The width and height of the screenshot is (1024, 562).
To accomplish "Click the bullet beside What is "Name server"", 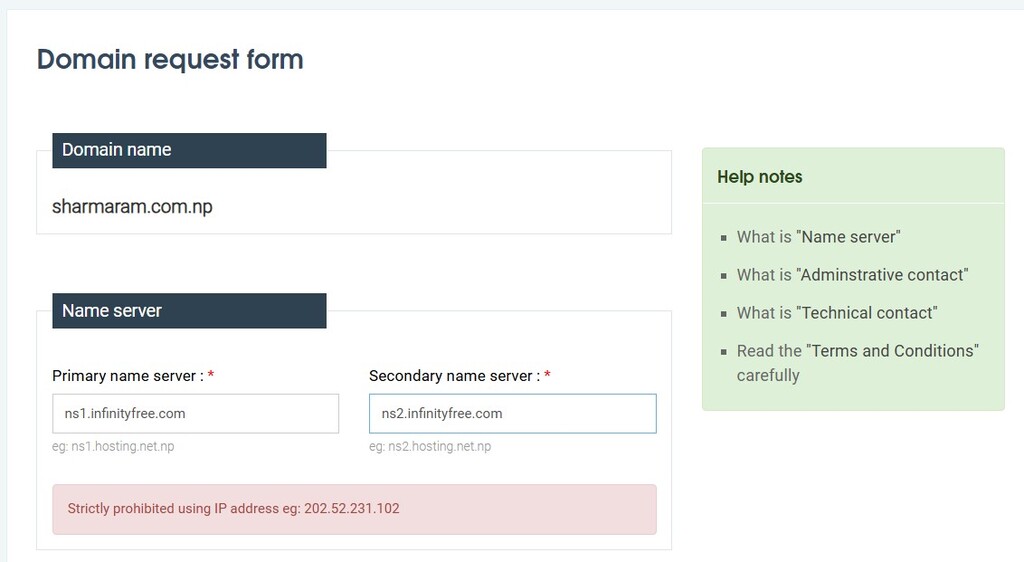I will point(723,238).
